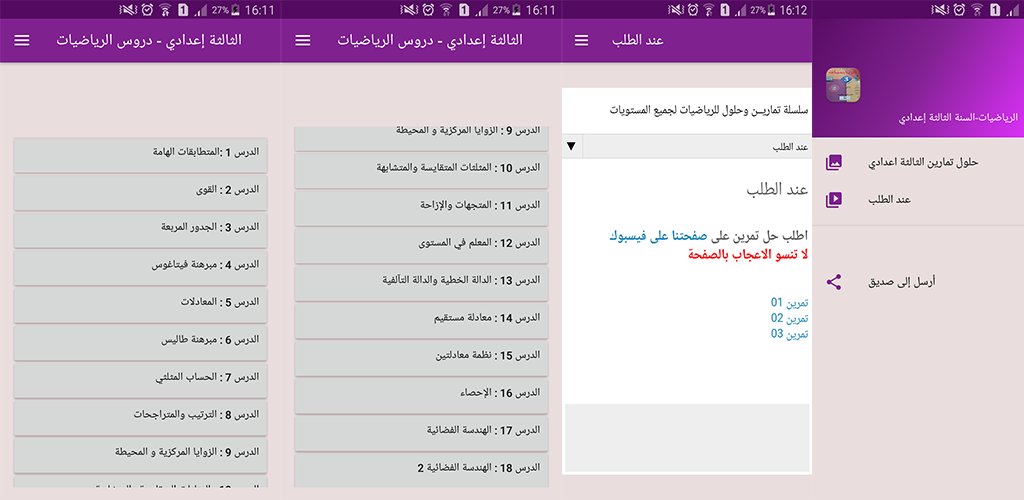Open lesson الدرس 16 الإحصاء
This screenshot has width=1024, height=500.
[x=422, y=396]
